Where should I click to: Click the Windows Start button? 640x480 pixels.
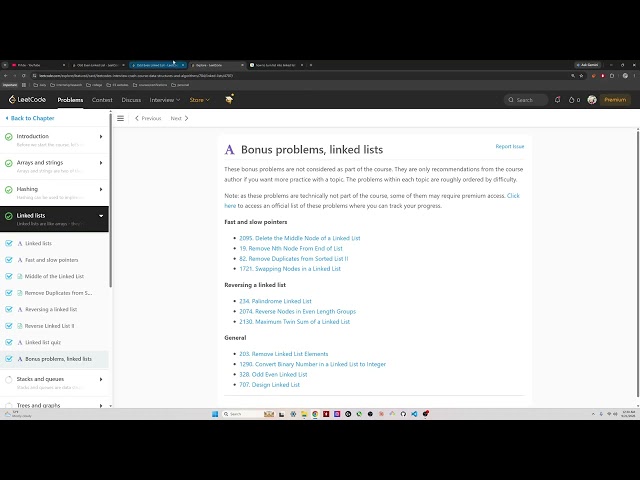pos(215,414)
